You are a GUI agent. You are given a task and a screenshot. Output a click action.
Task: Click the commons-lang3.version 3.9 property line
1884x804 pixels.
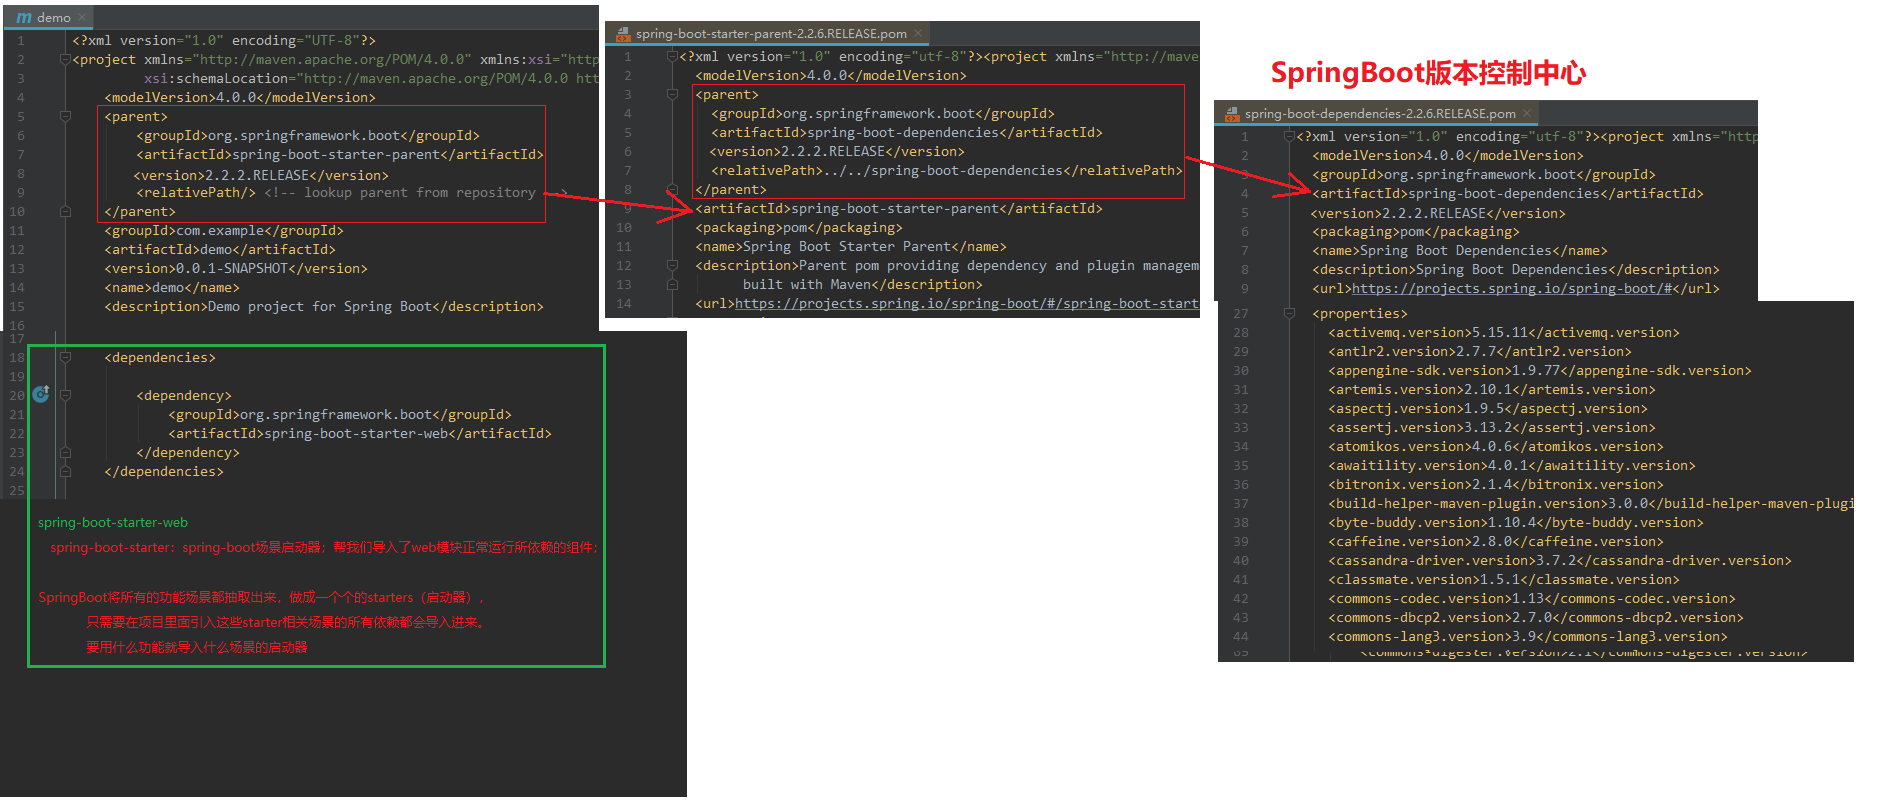coord(1528,636)
